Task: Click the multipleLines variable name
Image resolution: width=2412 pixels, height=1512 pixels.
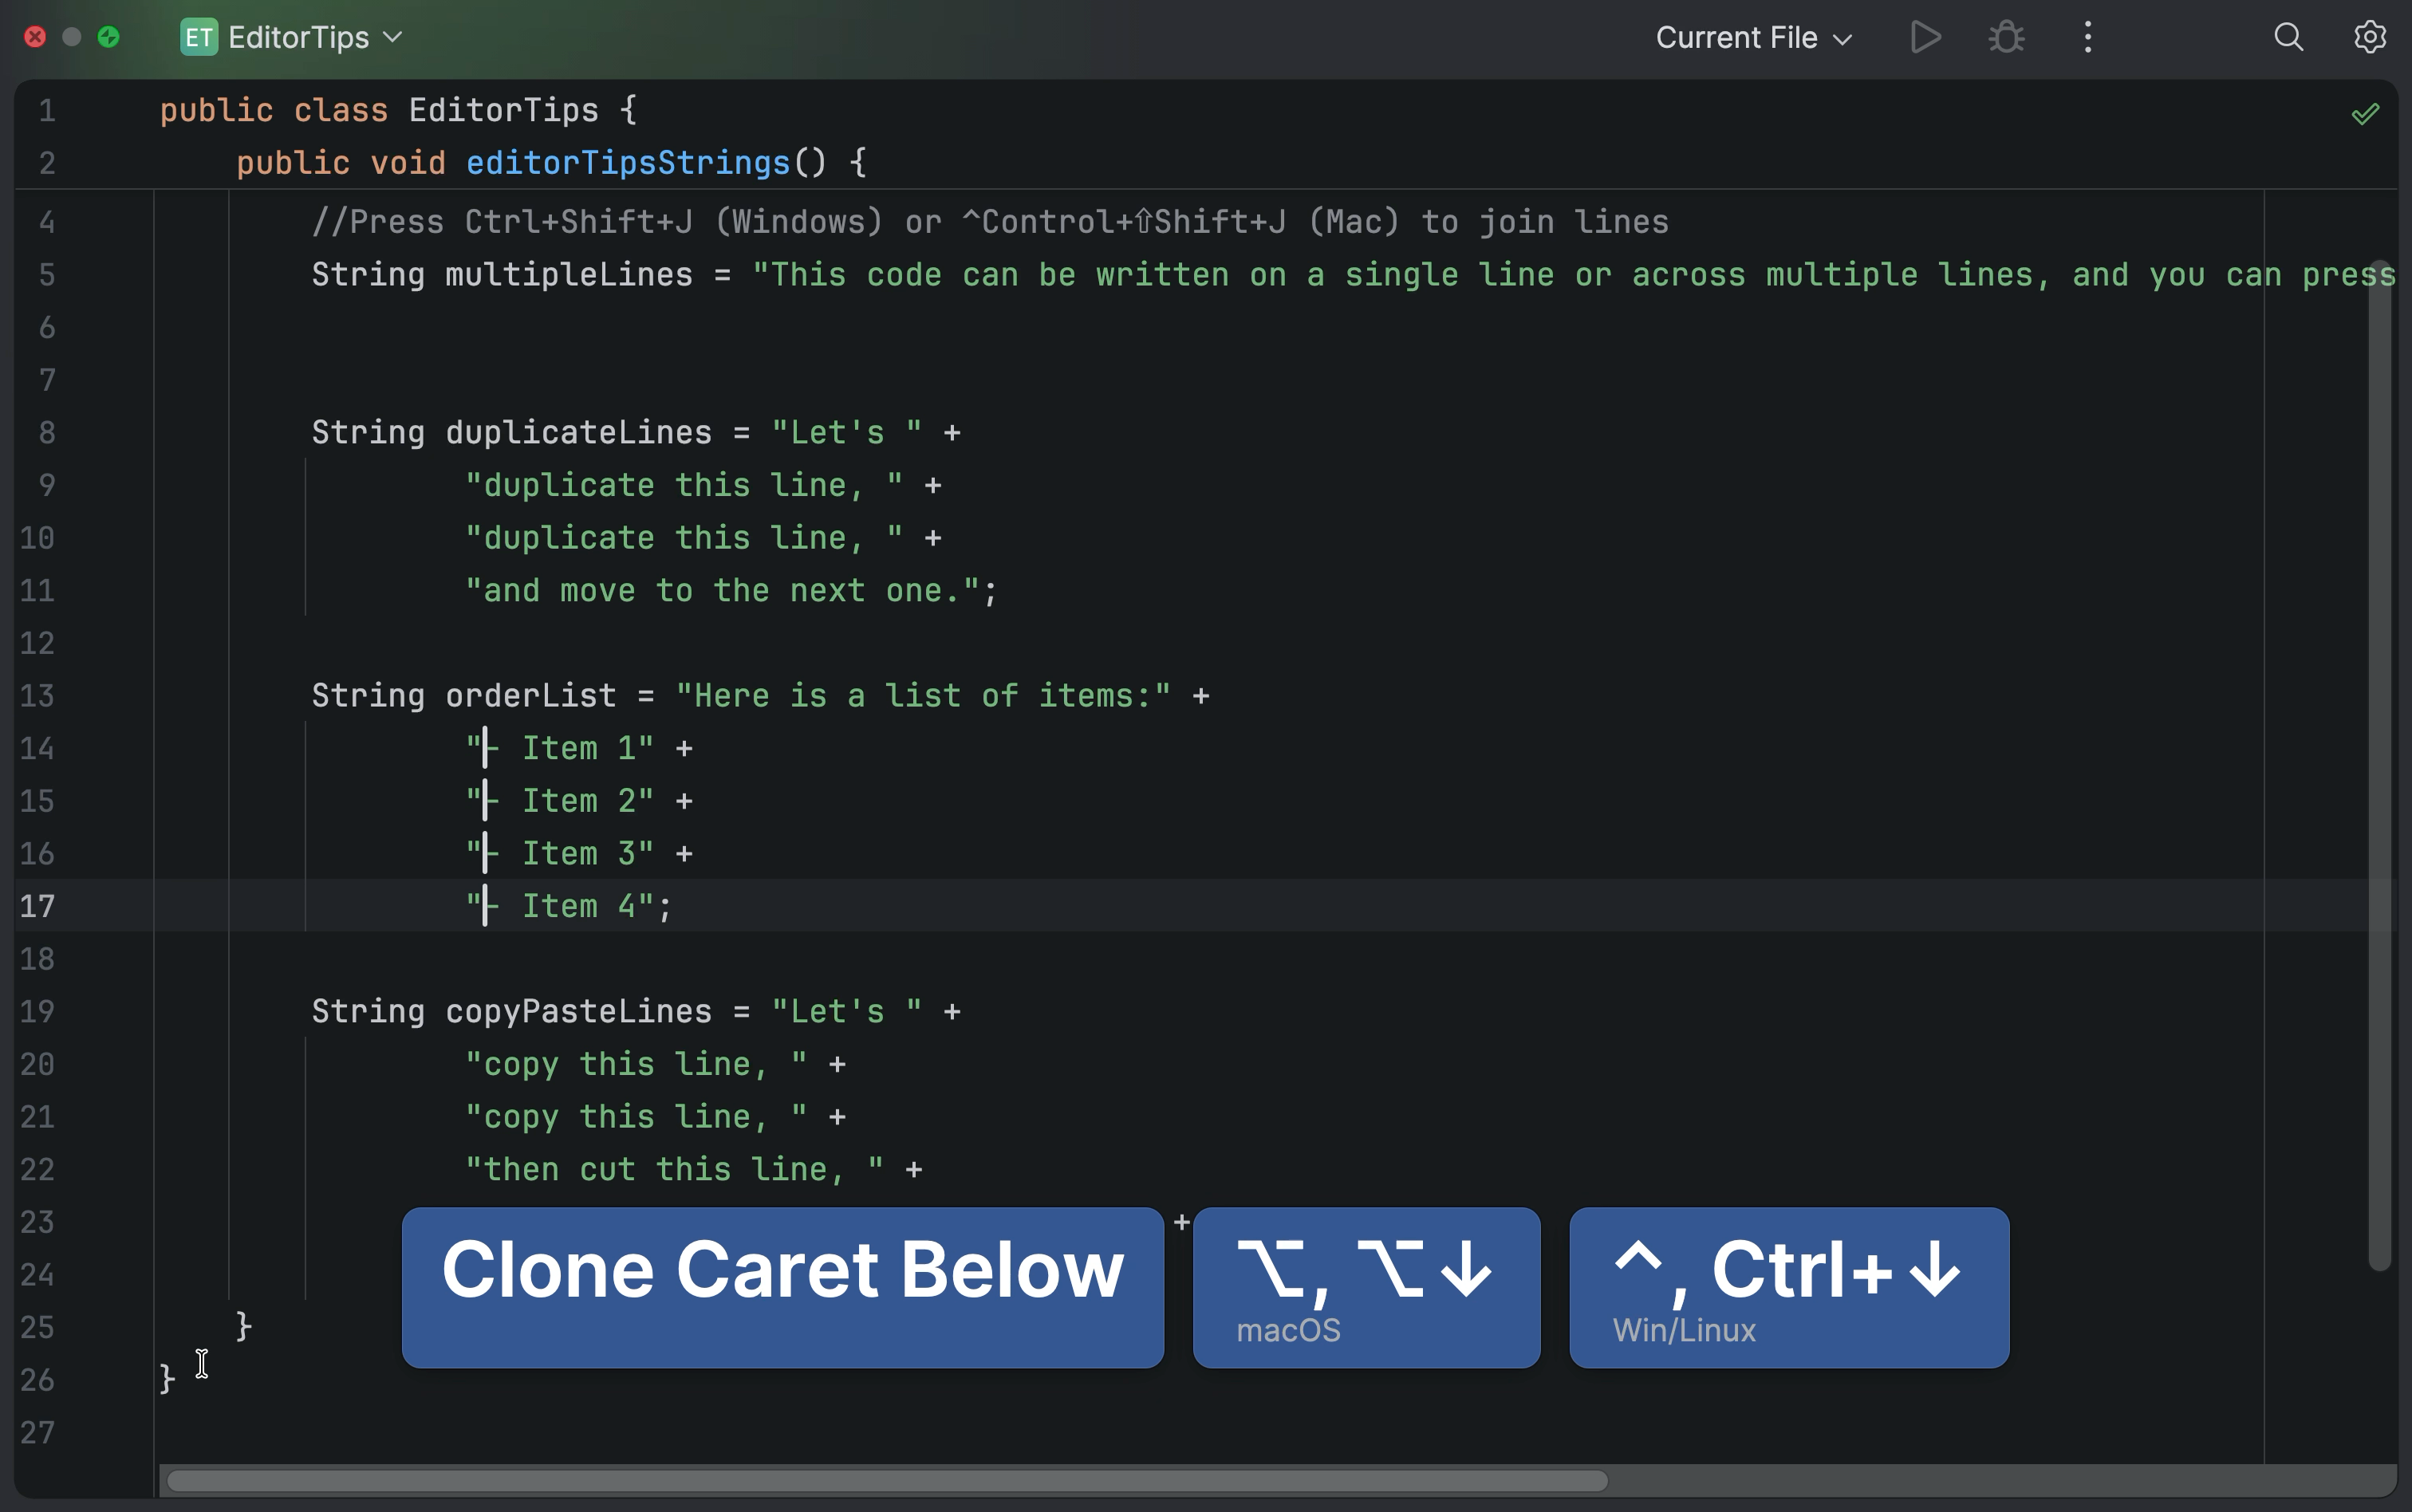Action: [569, 275]
